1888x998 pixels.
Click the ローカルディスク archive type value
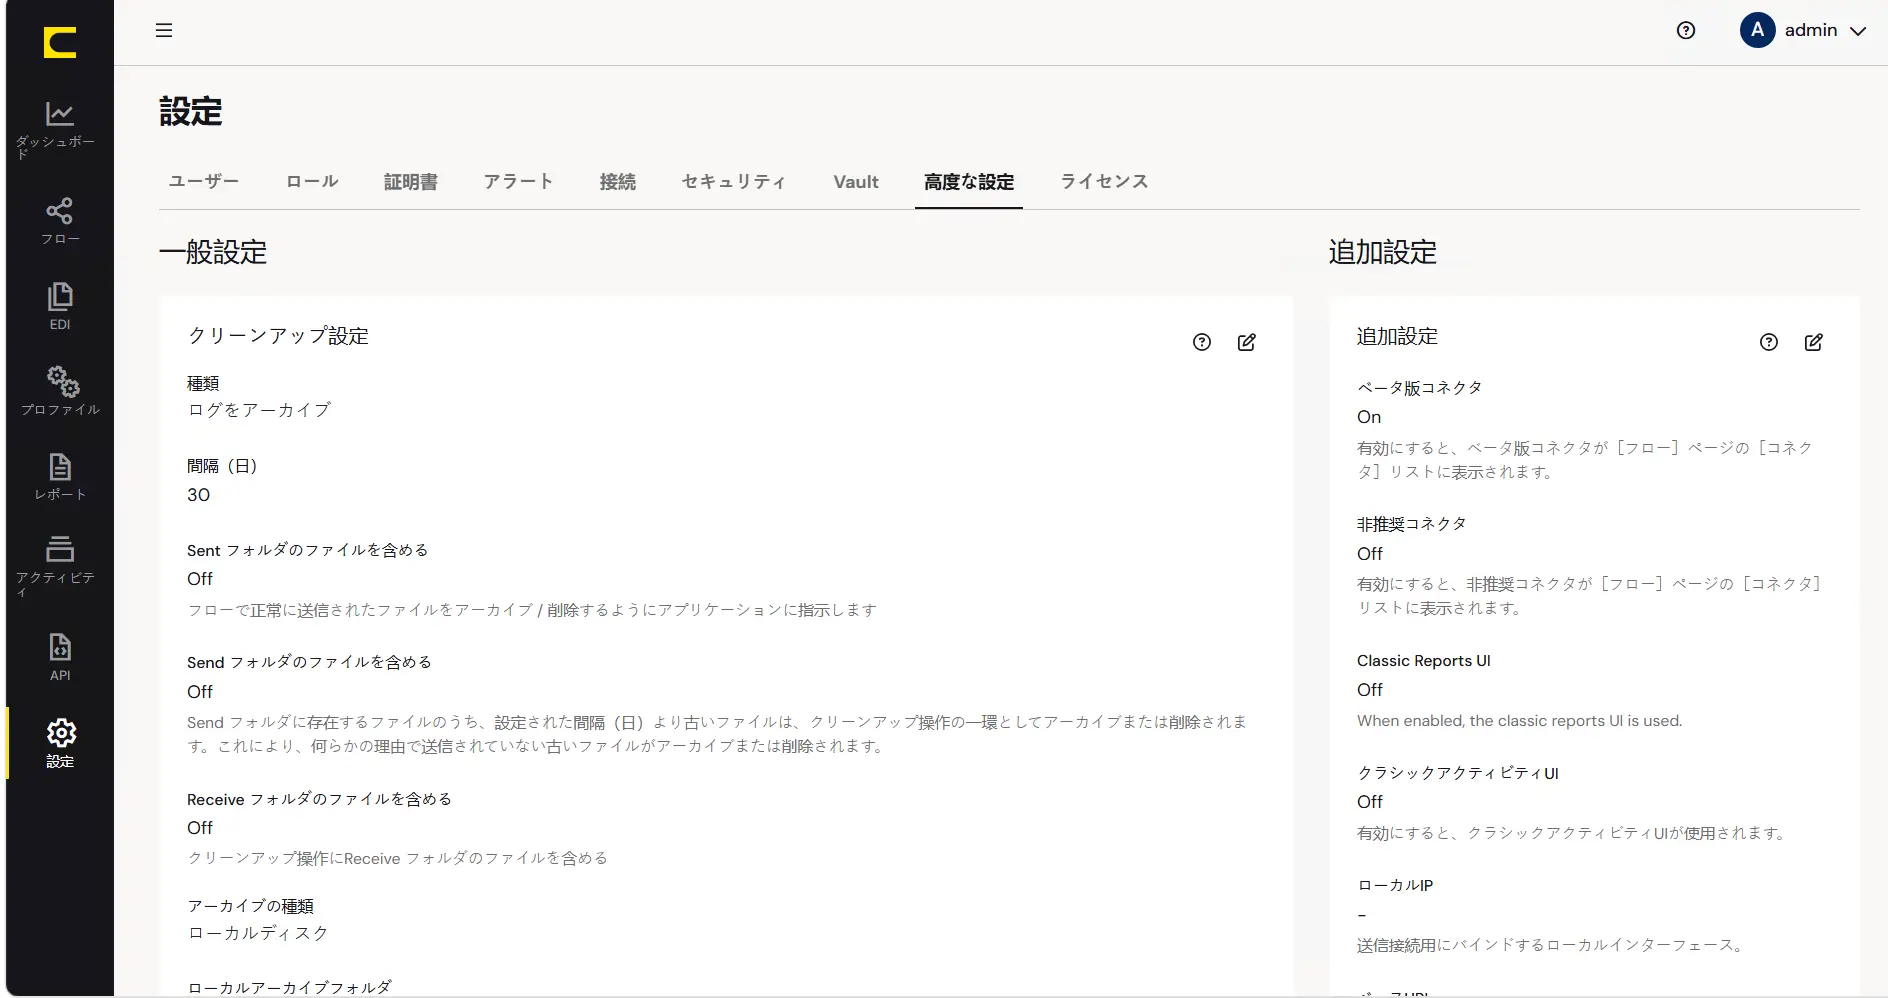pyautogui.click(x=258, y=933)
